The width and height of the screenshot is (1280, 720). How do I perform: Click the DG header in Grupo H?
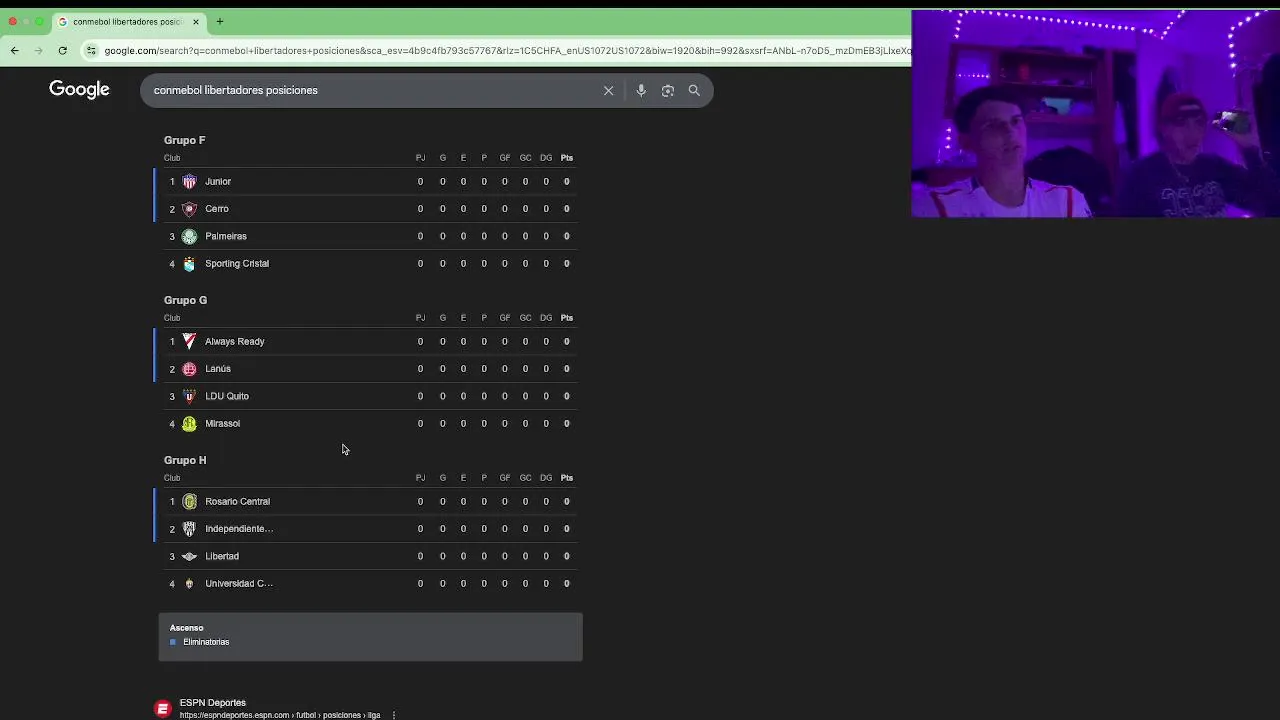coord(546,478)
